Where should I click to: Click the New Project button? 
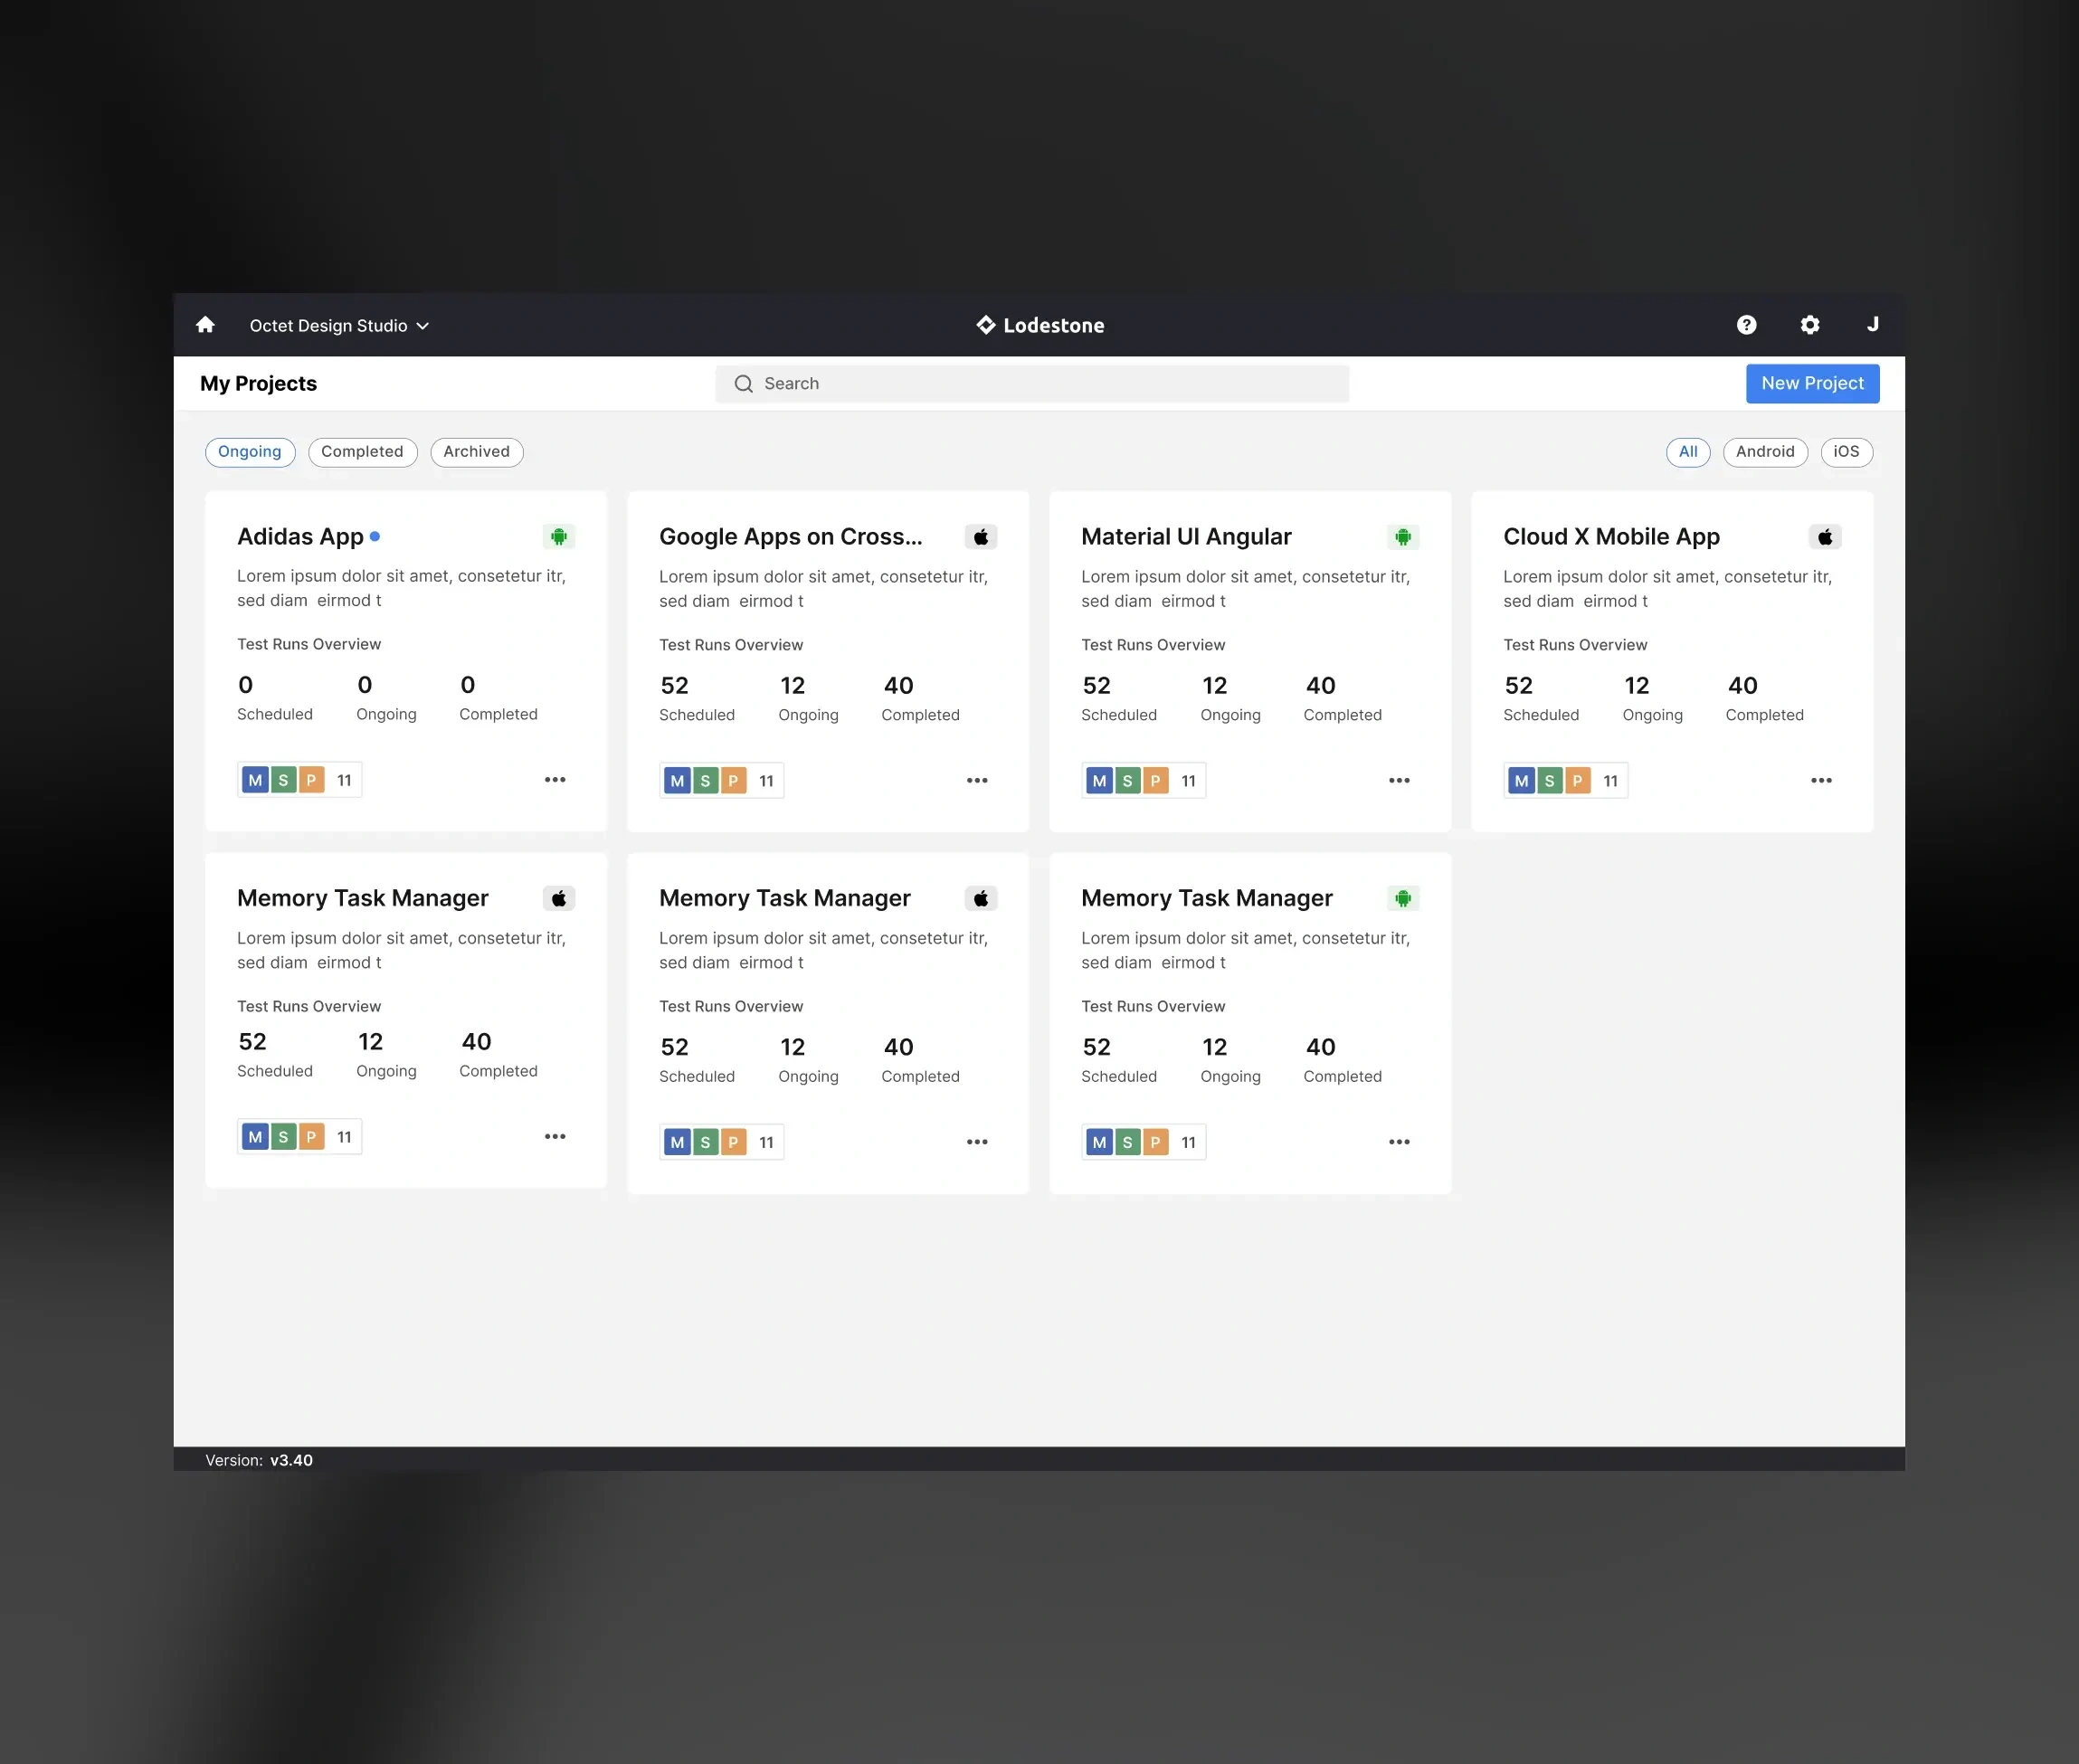click(x=1812, y=383)
